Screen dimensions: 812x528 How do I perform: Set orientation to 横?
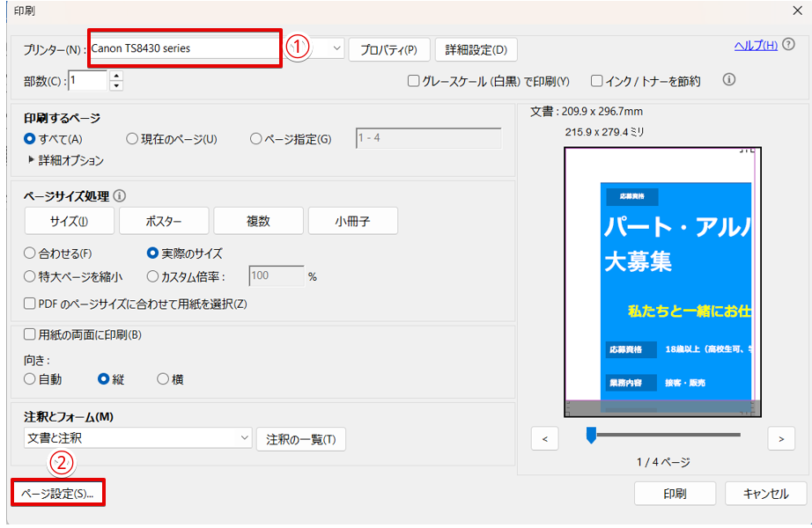[x=163, y=379]
